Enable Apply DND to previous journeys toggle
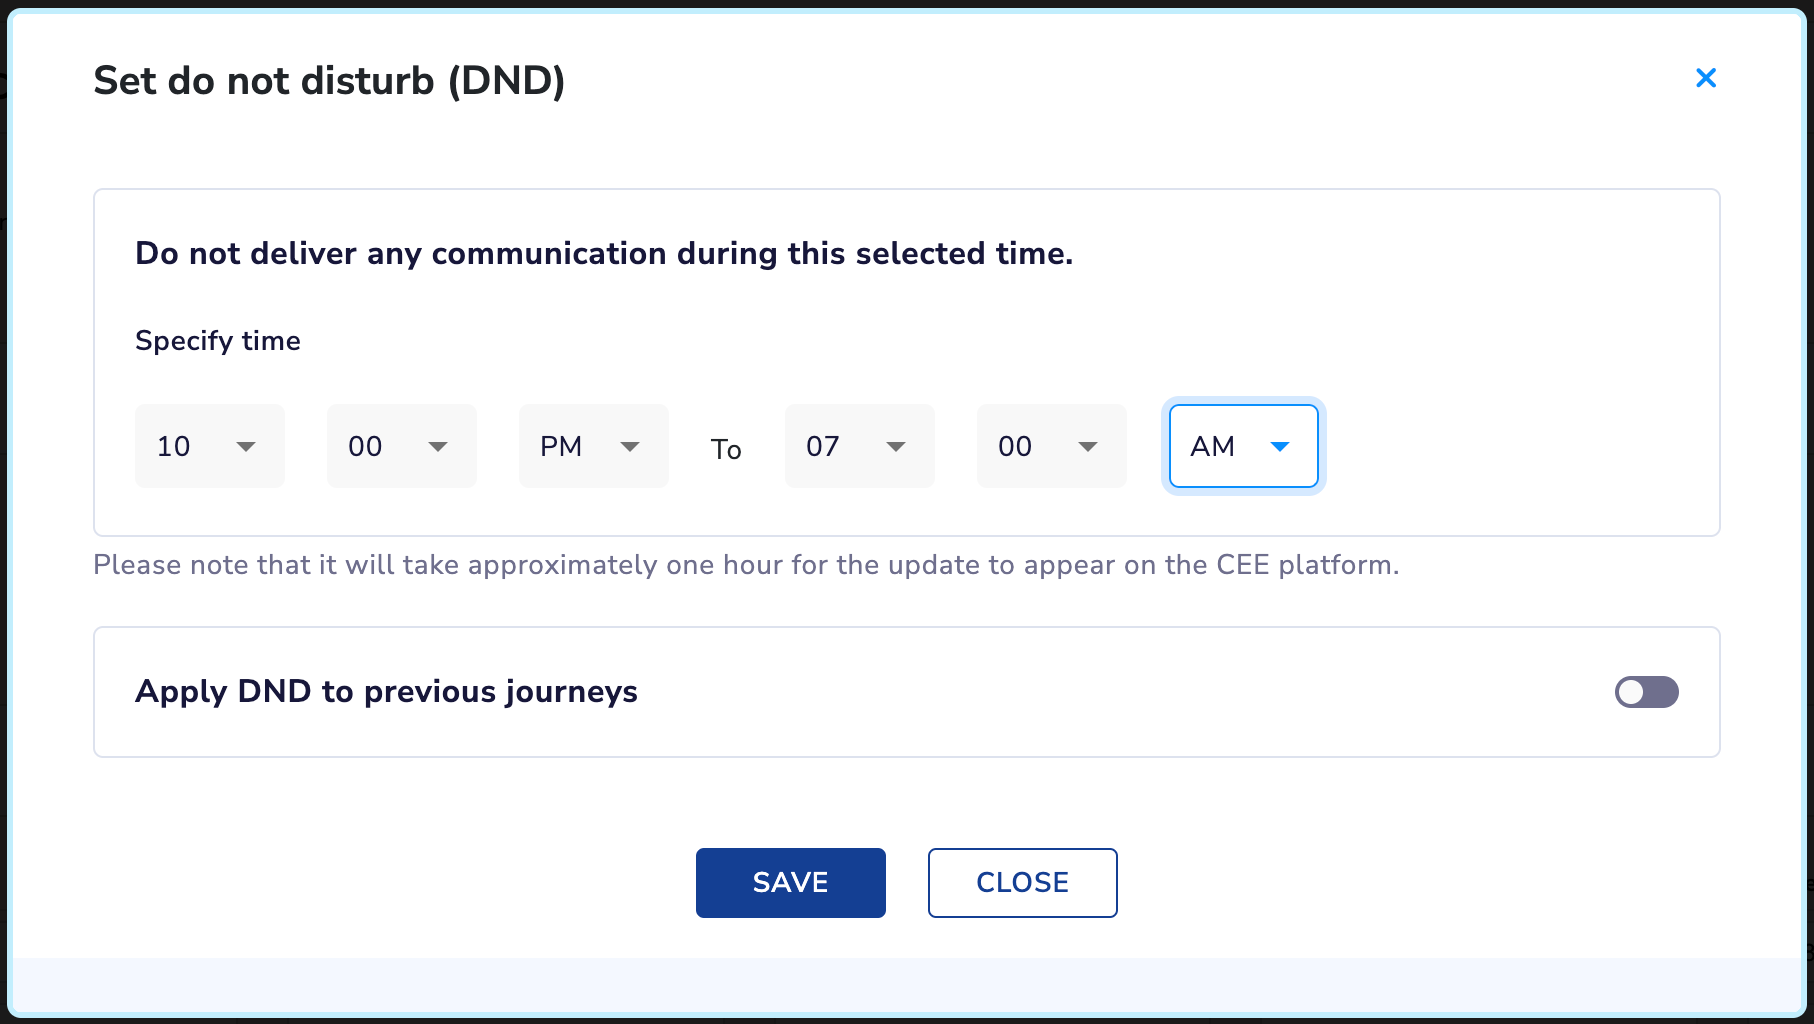 (x=1647, y=692)
